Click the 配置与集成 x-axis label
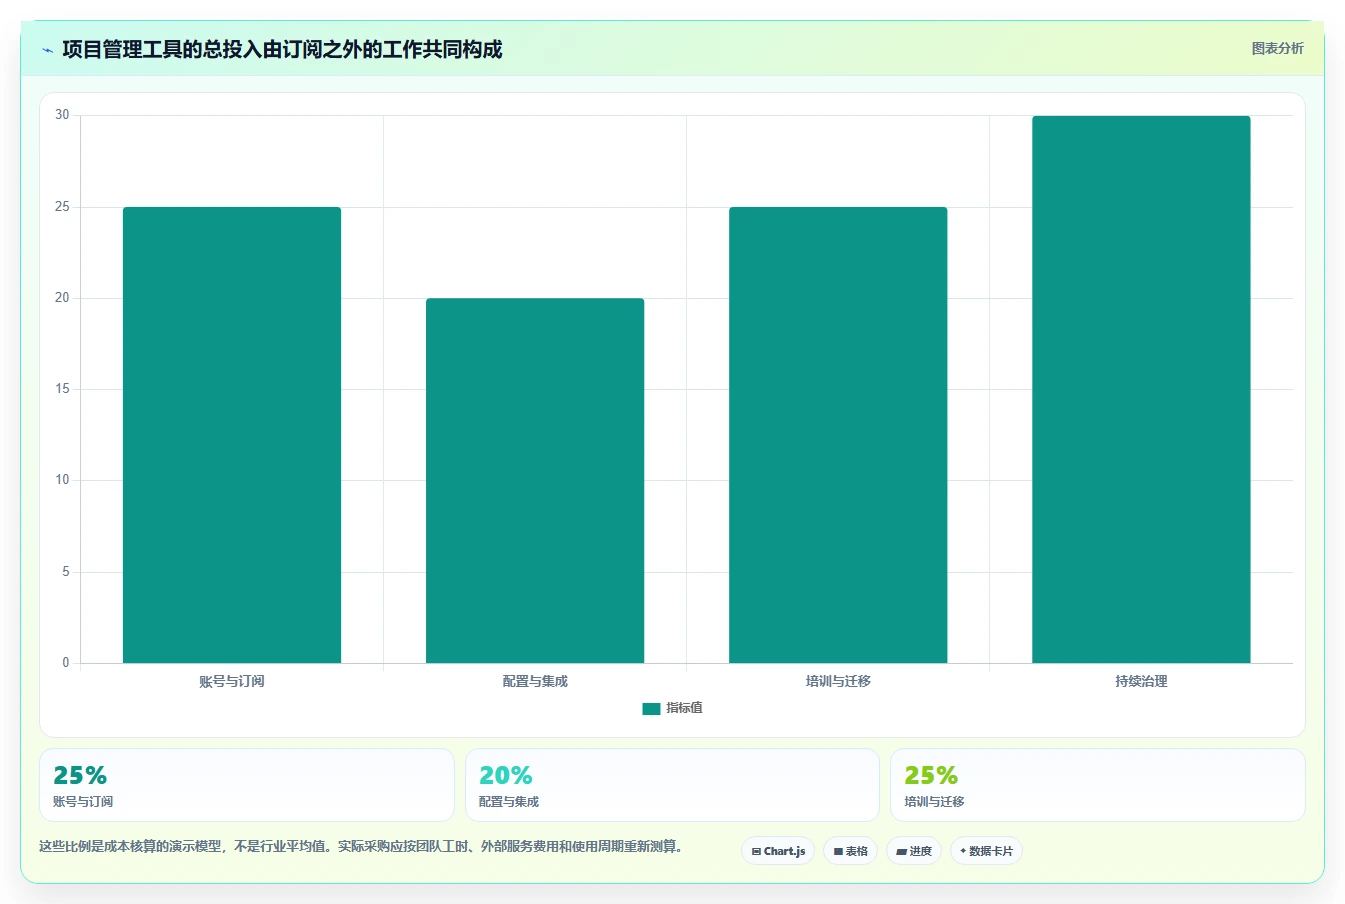The image size is (1345, 904). pos(535,681)
